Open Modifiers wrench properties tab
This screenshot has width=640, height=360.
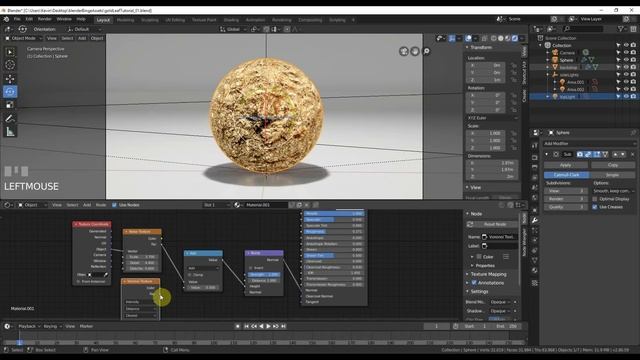click(535, 220)
